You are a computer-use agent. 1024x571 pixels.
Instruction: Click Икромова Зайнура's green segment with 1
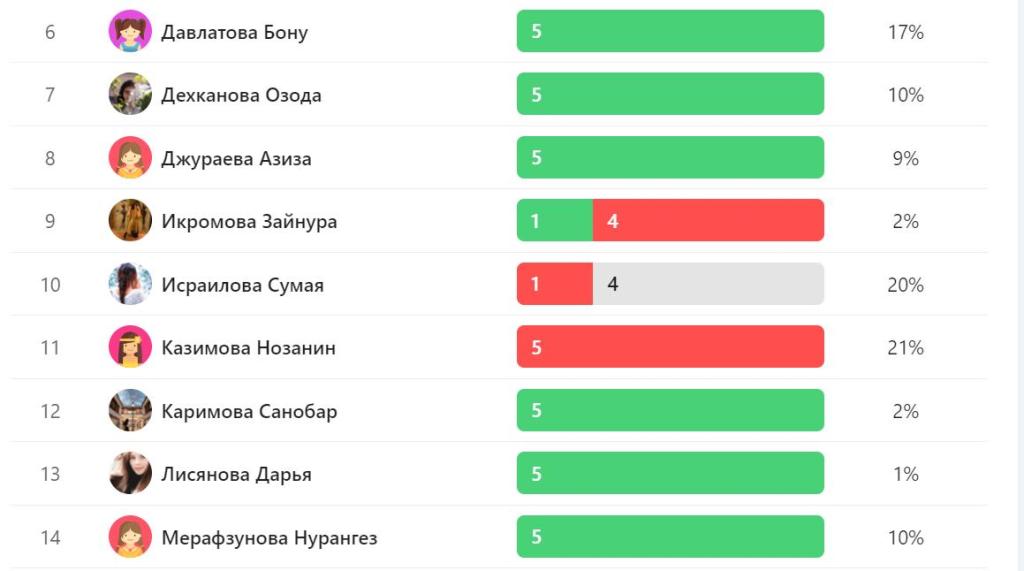pyautogui.click(x=554, y=221)
